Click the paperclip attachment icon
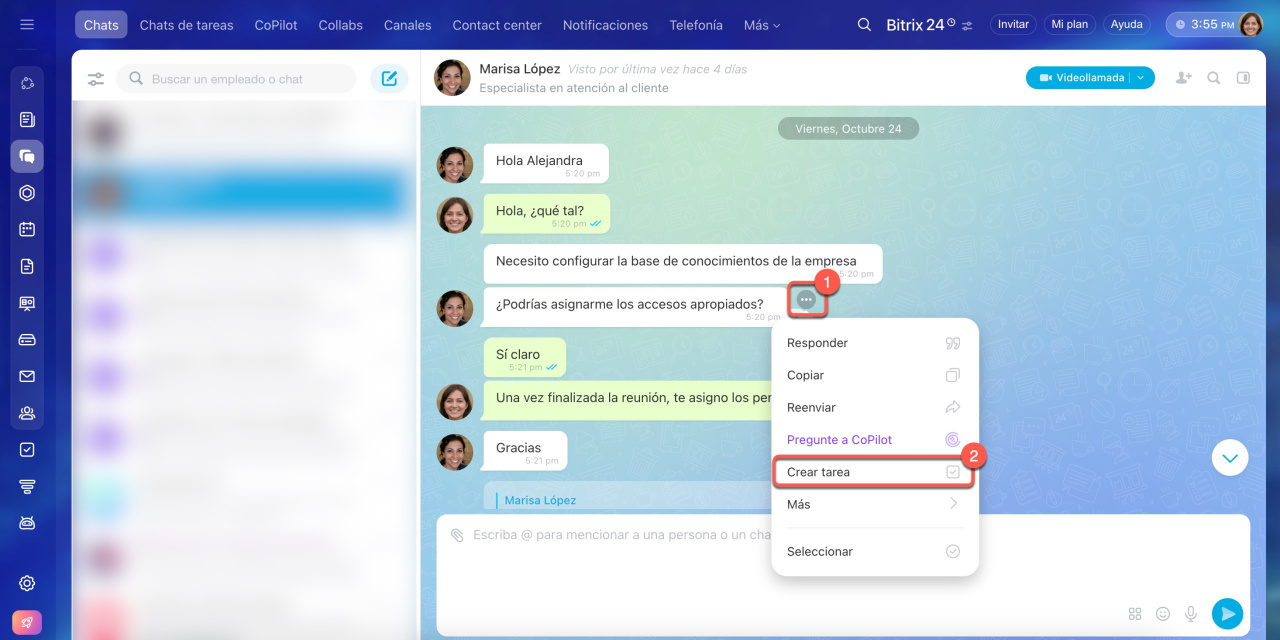The height and width of the screenshot is (640, 1280). (x=457, y=535)
